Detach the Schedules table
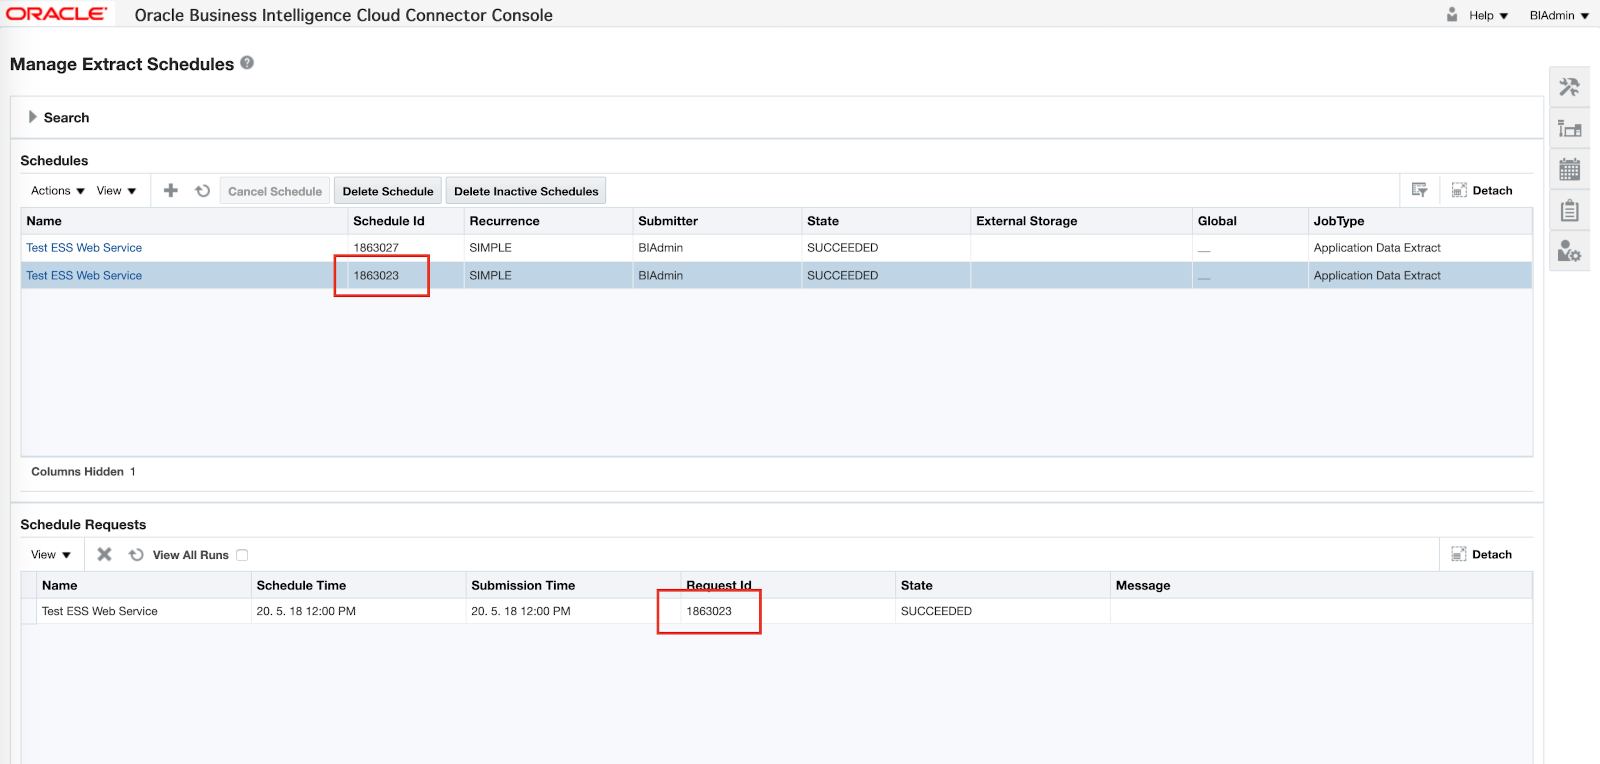Viewport: 1600px width, 764px height. pyautogui.click(x=1482, y=190)
